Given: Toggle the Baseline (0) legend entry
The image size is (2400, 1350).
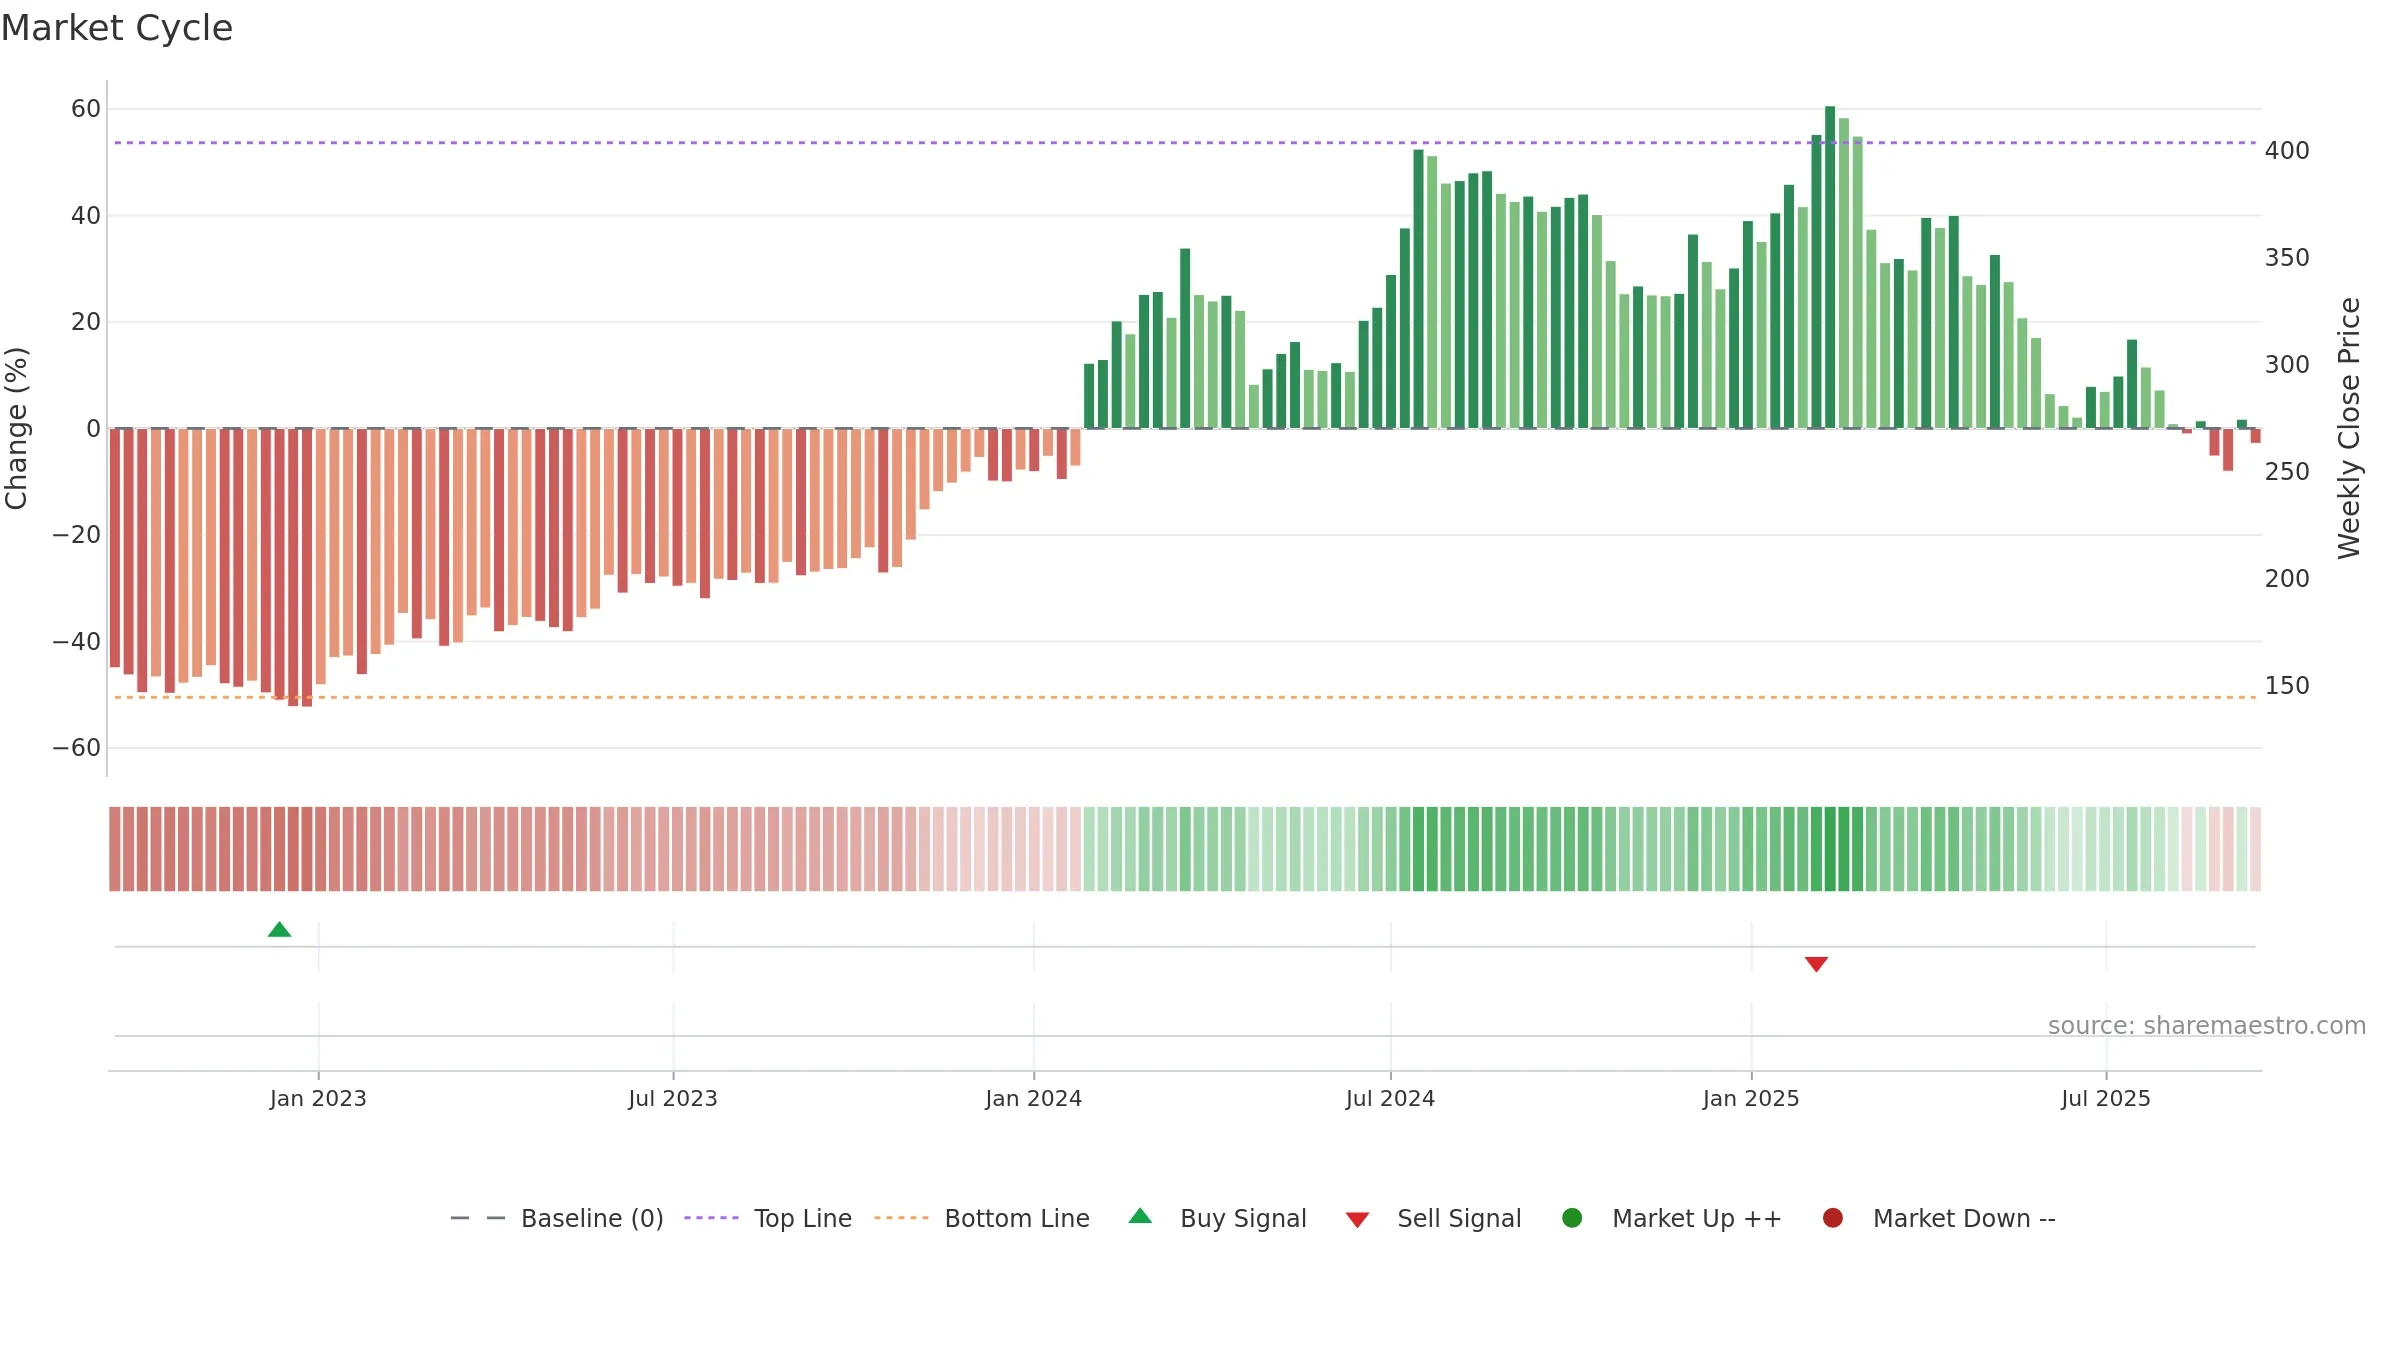Looking at the screenshot, I should tap(557, 1218).
